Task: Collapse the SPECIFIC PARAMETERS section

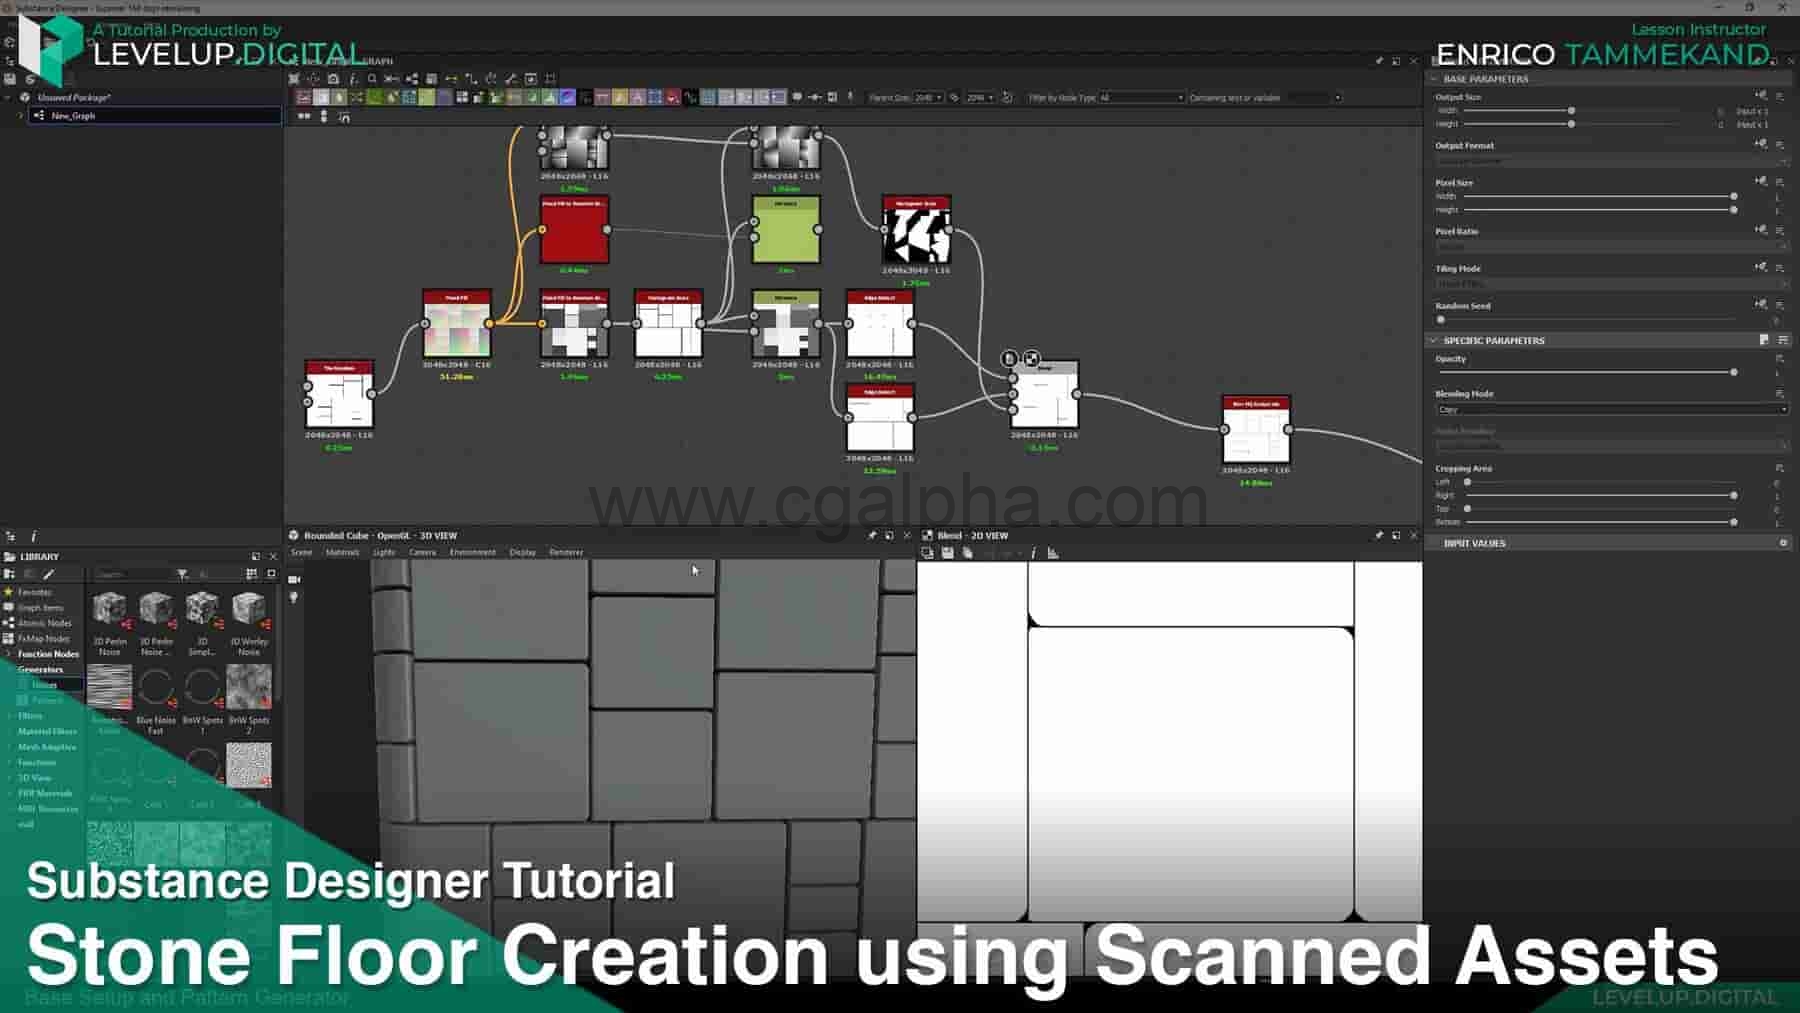Action: tap(1434, 340)
